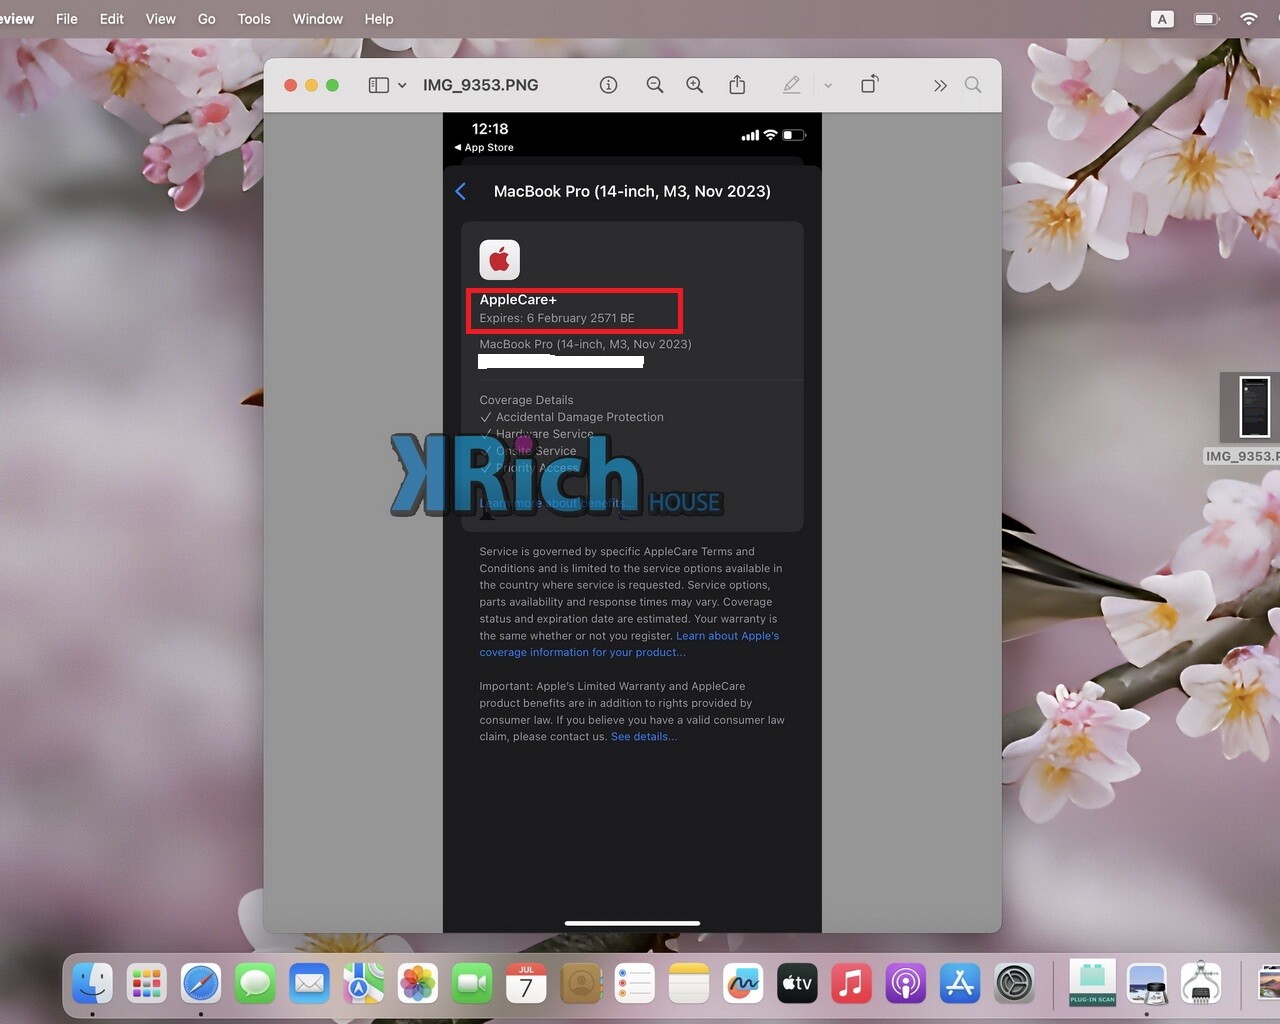Image resolution: width=1280 pixels, height=1024 pixels.
Task: Click the AppleCare+ Apple logo icon
Action: [x=499, y=260]
